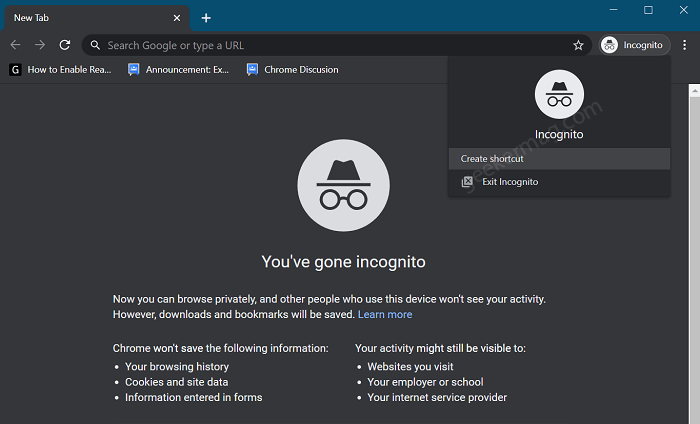Click the Exit Incognito window icon
The height and width of the screenshot is (424, 700).
pos(467,182)
